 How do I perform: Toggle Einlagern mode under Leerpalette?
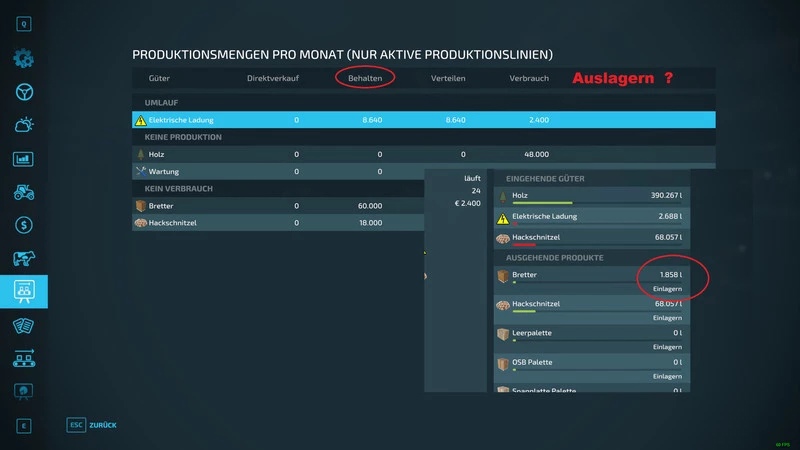[x=667, y=346]
